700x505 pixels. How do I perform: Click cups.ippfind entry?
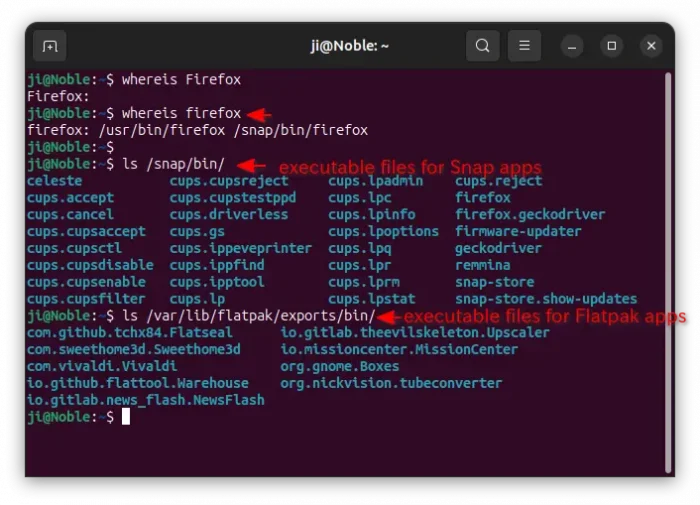coord(217,265)
